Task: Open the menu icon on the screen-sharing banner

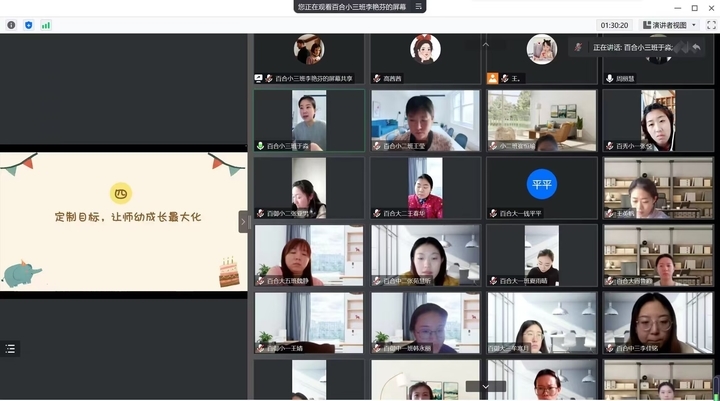Action: [x=418, y=6]
